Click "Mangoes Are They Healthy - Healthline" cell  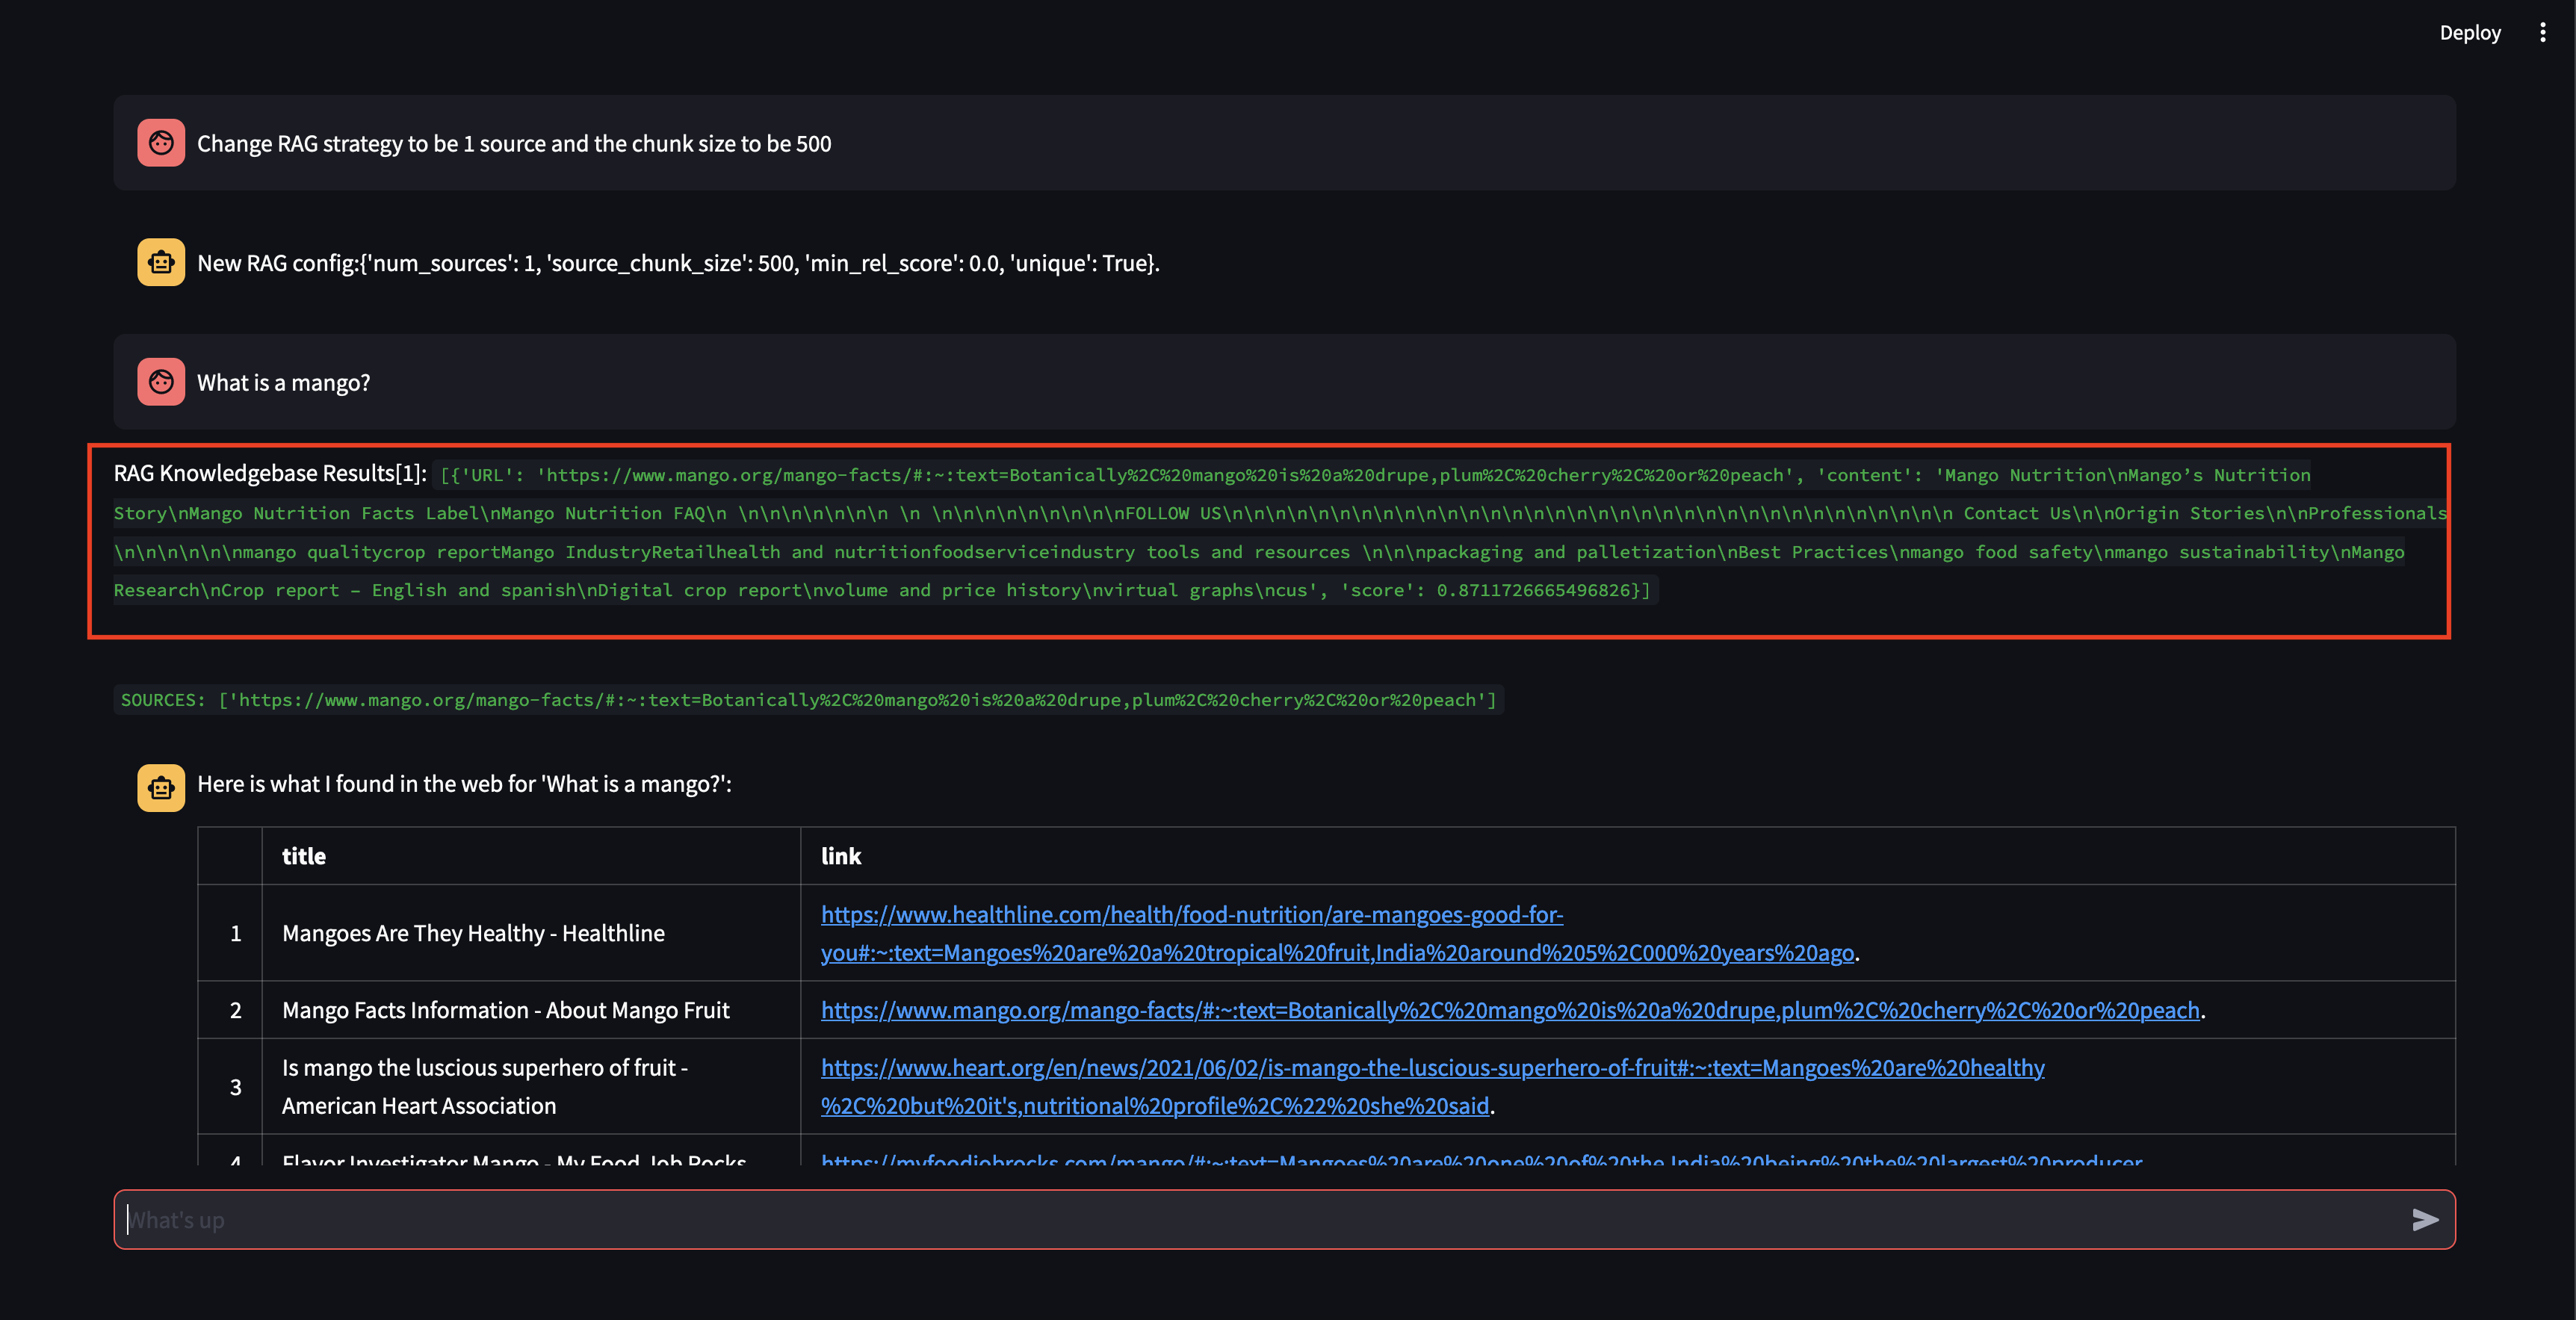coord(473,933)
